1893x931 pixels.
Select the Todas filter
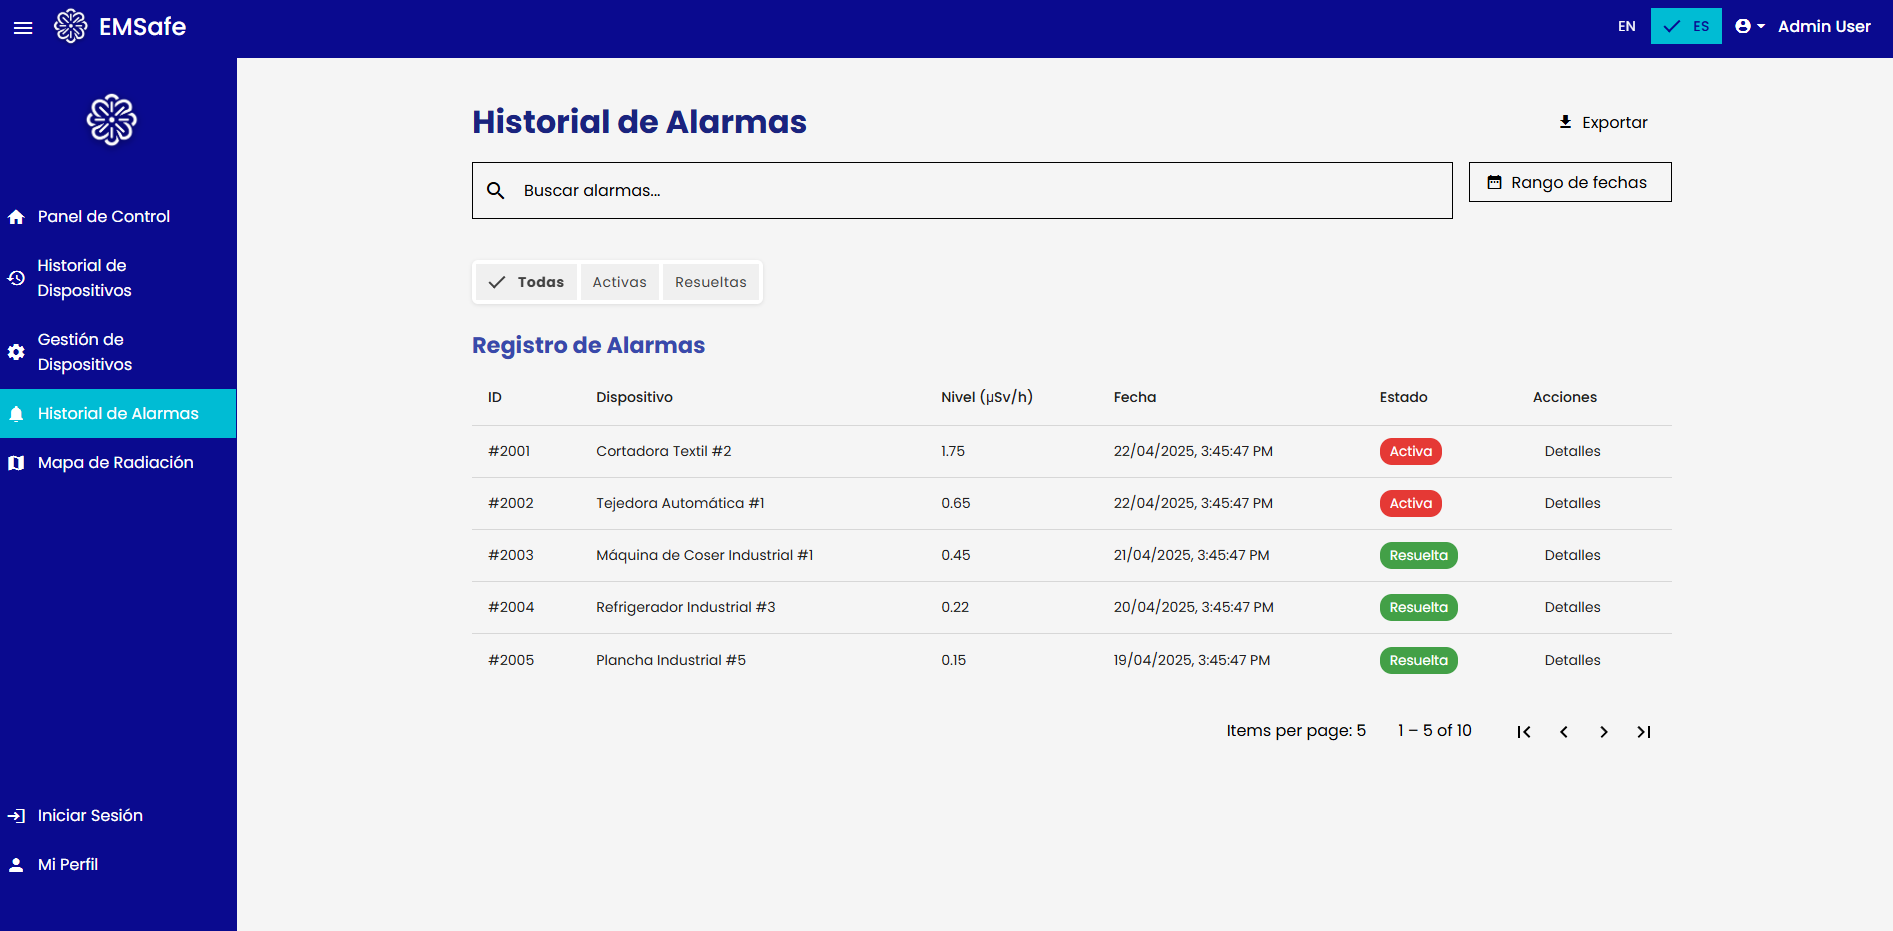[526, 282]
